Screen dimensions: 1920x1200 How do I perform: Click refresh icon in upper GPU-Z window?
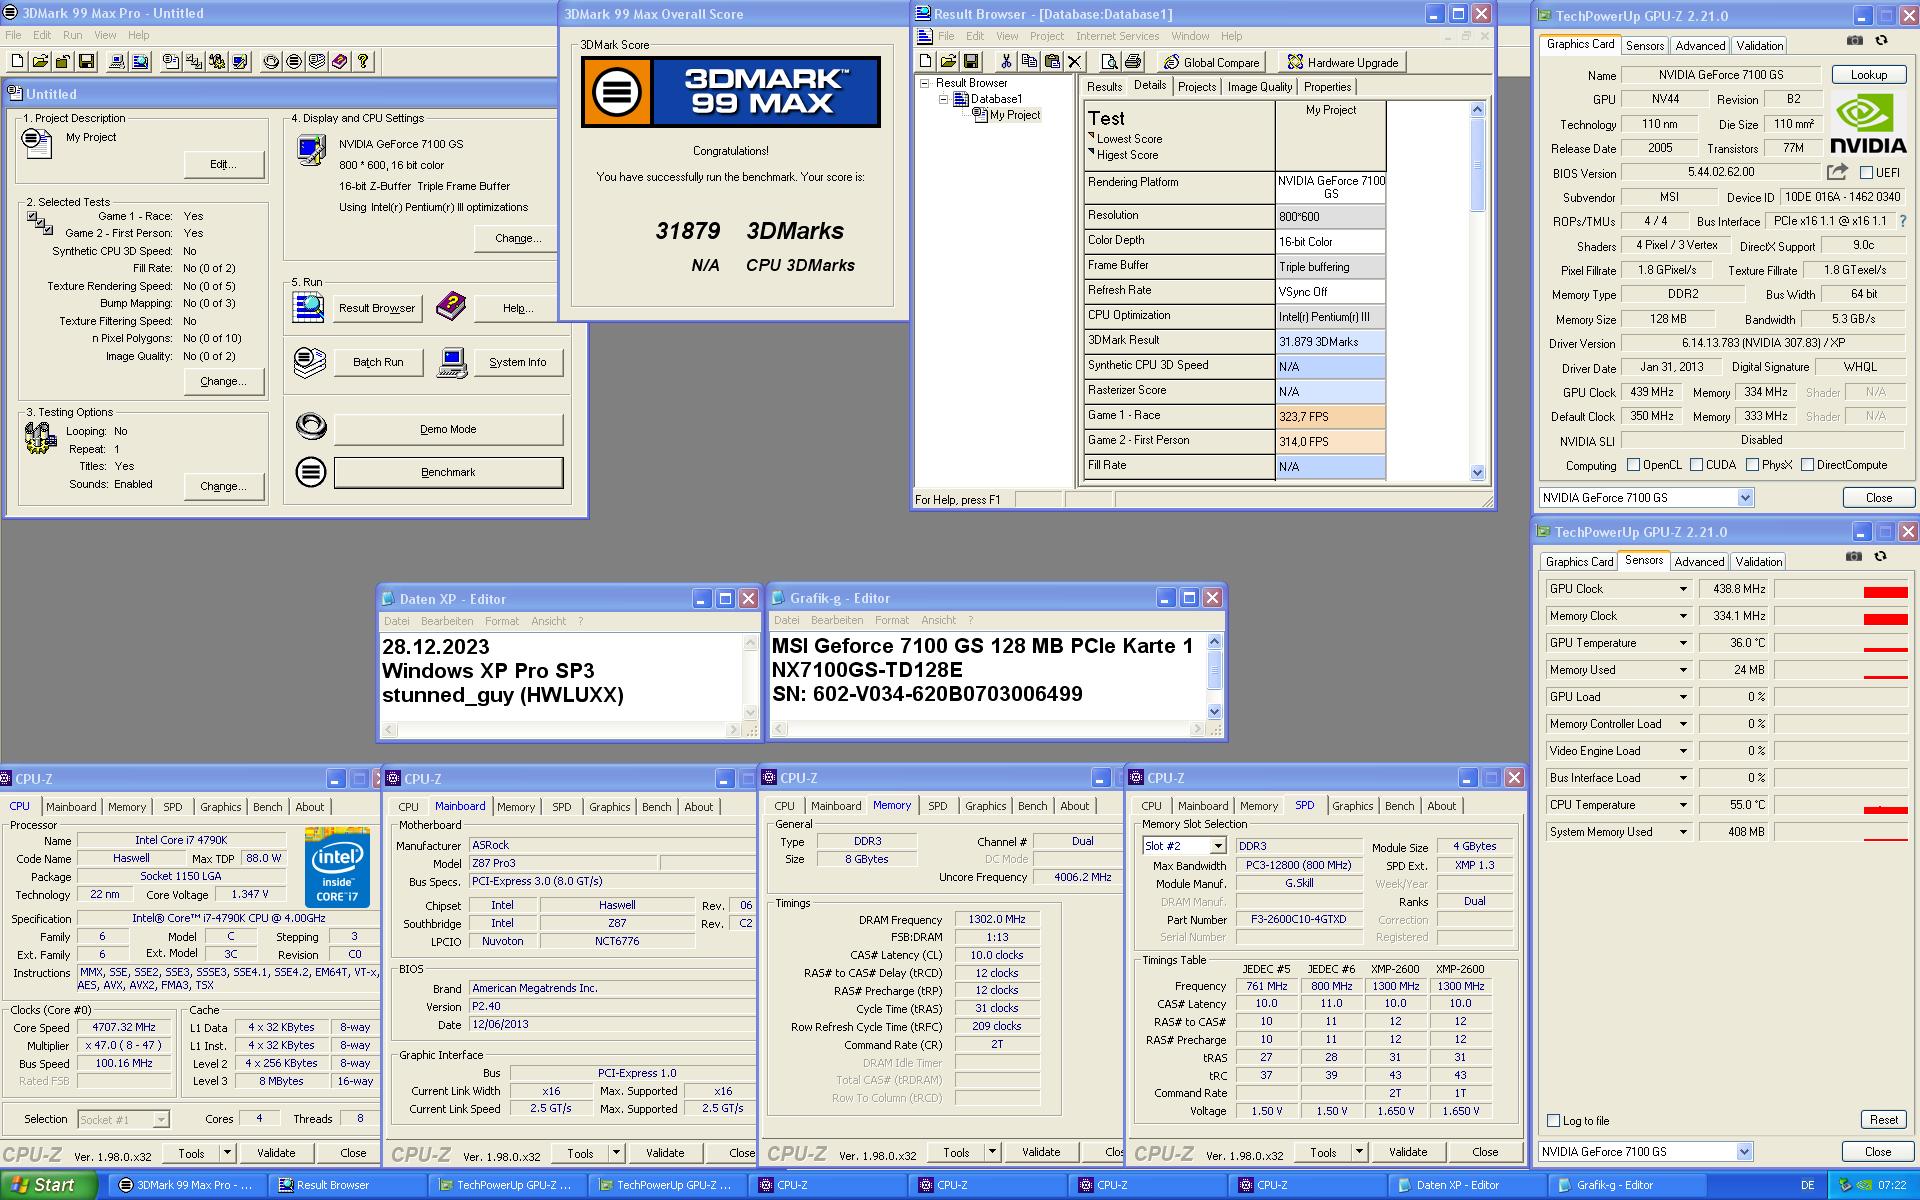[1881, 41]
